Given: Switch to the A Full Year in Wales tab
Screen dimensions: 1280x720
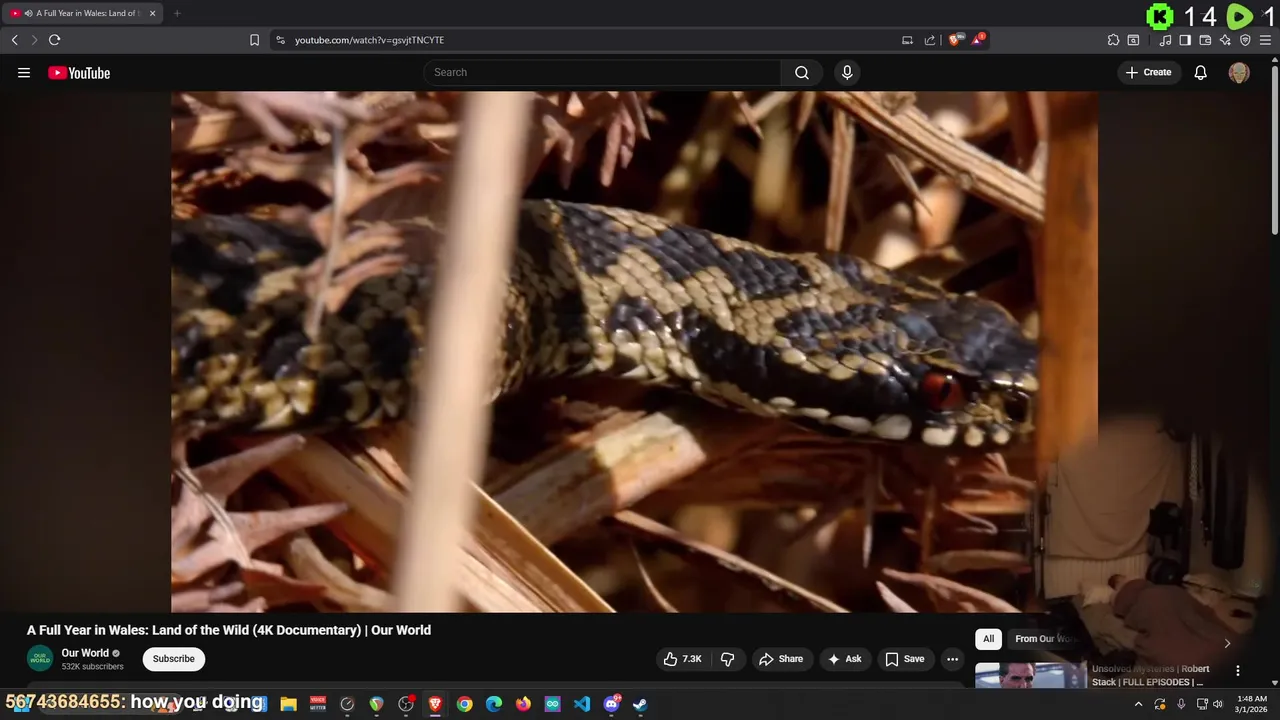Looking at the screenshot, I should 82,13.
